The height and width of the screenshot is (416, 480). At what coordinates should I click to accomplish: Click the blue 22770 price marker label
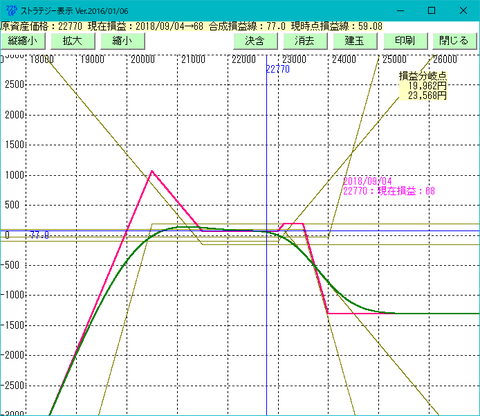278,69
